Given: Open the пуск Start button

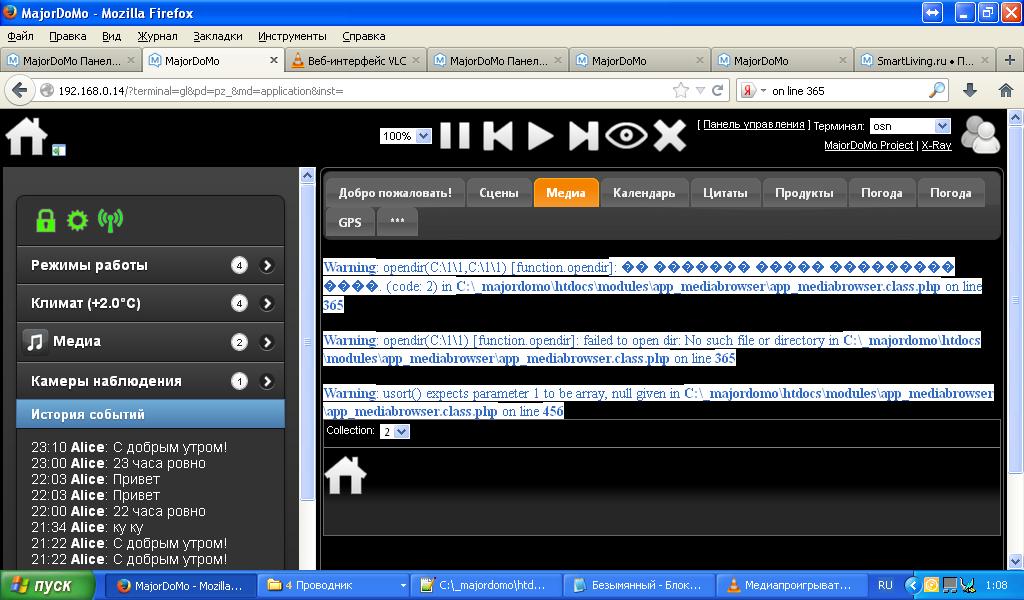Looking at the screenshot, I should [x=48, y=586].
